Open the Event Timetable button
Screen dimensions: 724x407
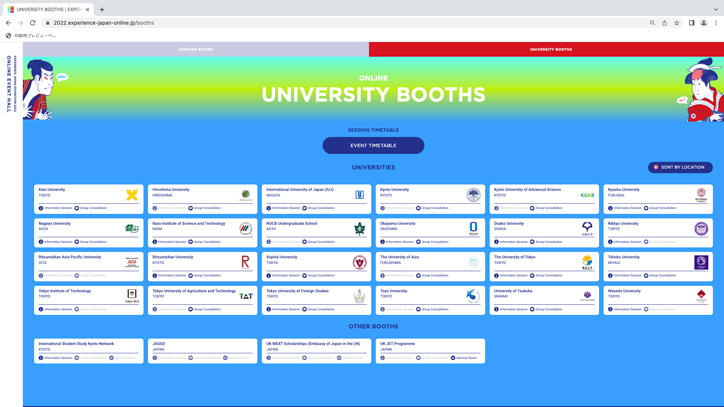[373, 146]
